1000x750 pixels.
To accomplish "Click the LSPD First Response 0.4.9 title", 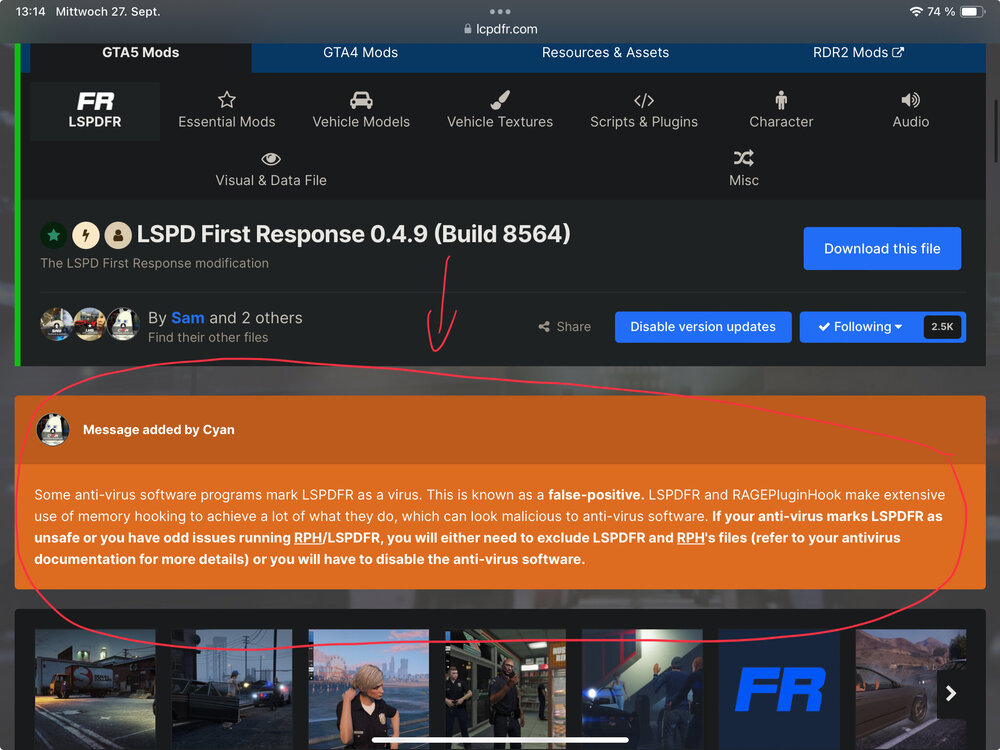I will coord(353,234).
